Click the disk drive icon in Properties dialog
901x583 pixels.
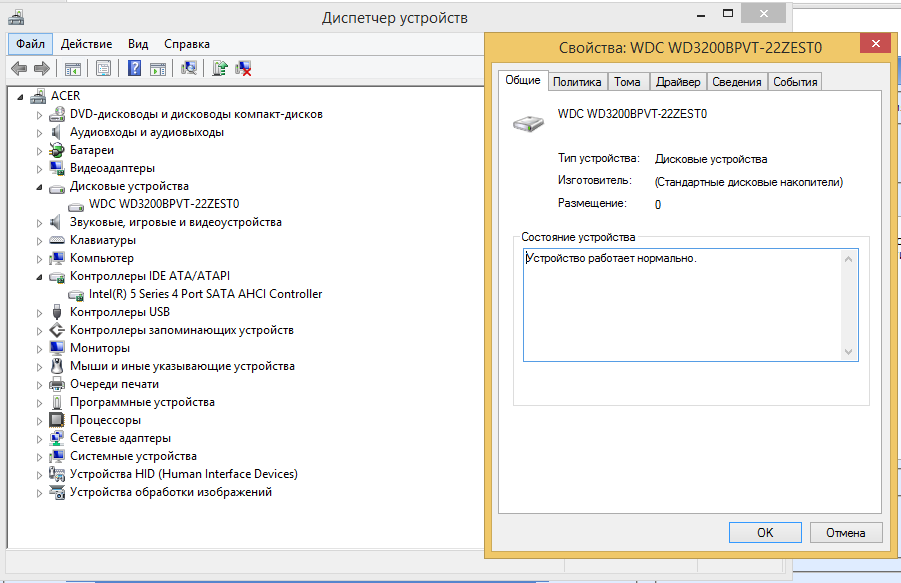click(529, 123)
